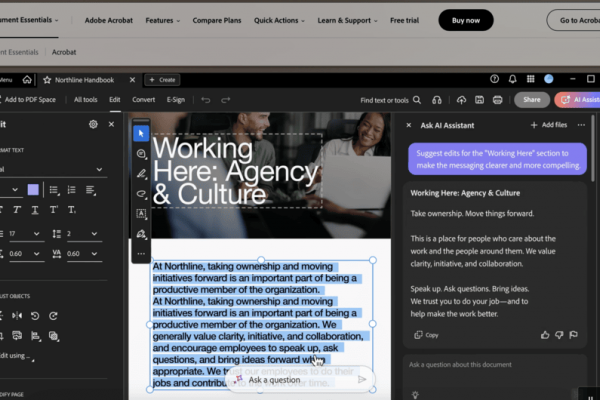The image size is (600, 400).
Task: Click Add to PDF Space
Action: click(28, 100)
